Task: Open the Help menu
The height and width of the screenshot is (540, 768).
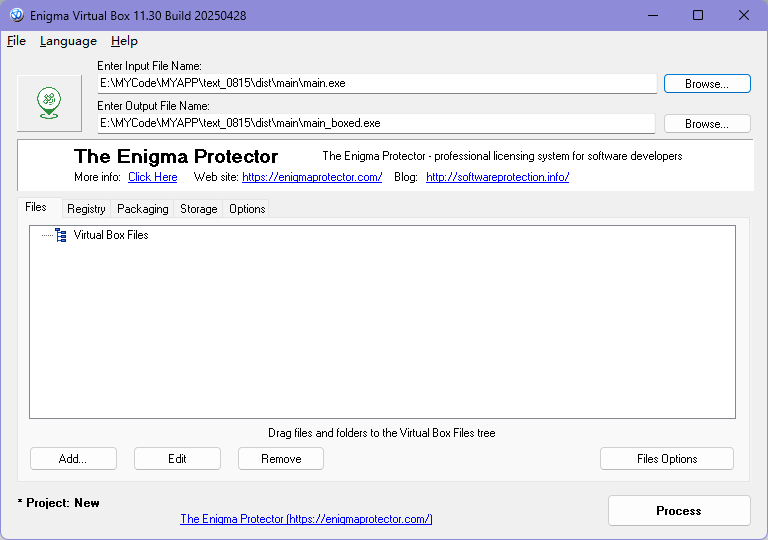Action: (124, 41)
